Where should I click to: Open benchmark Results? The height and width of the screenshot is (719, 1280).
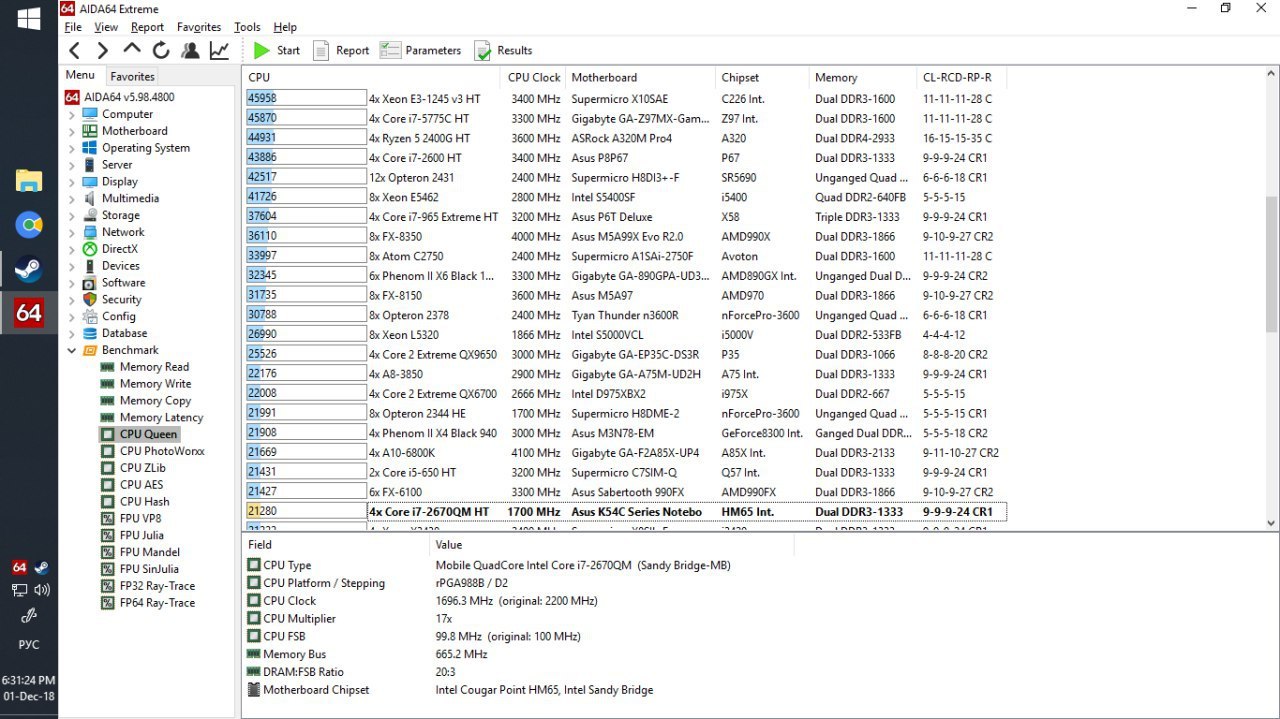point(503,50)
